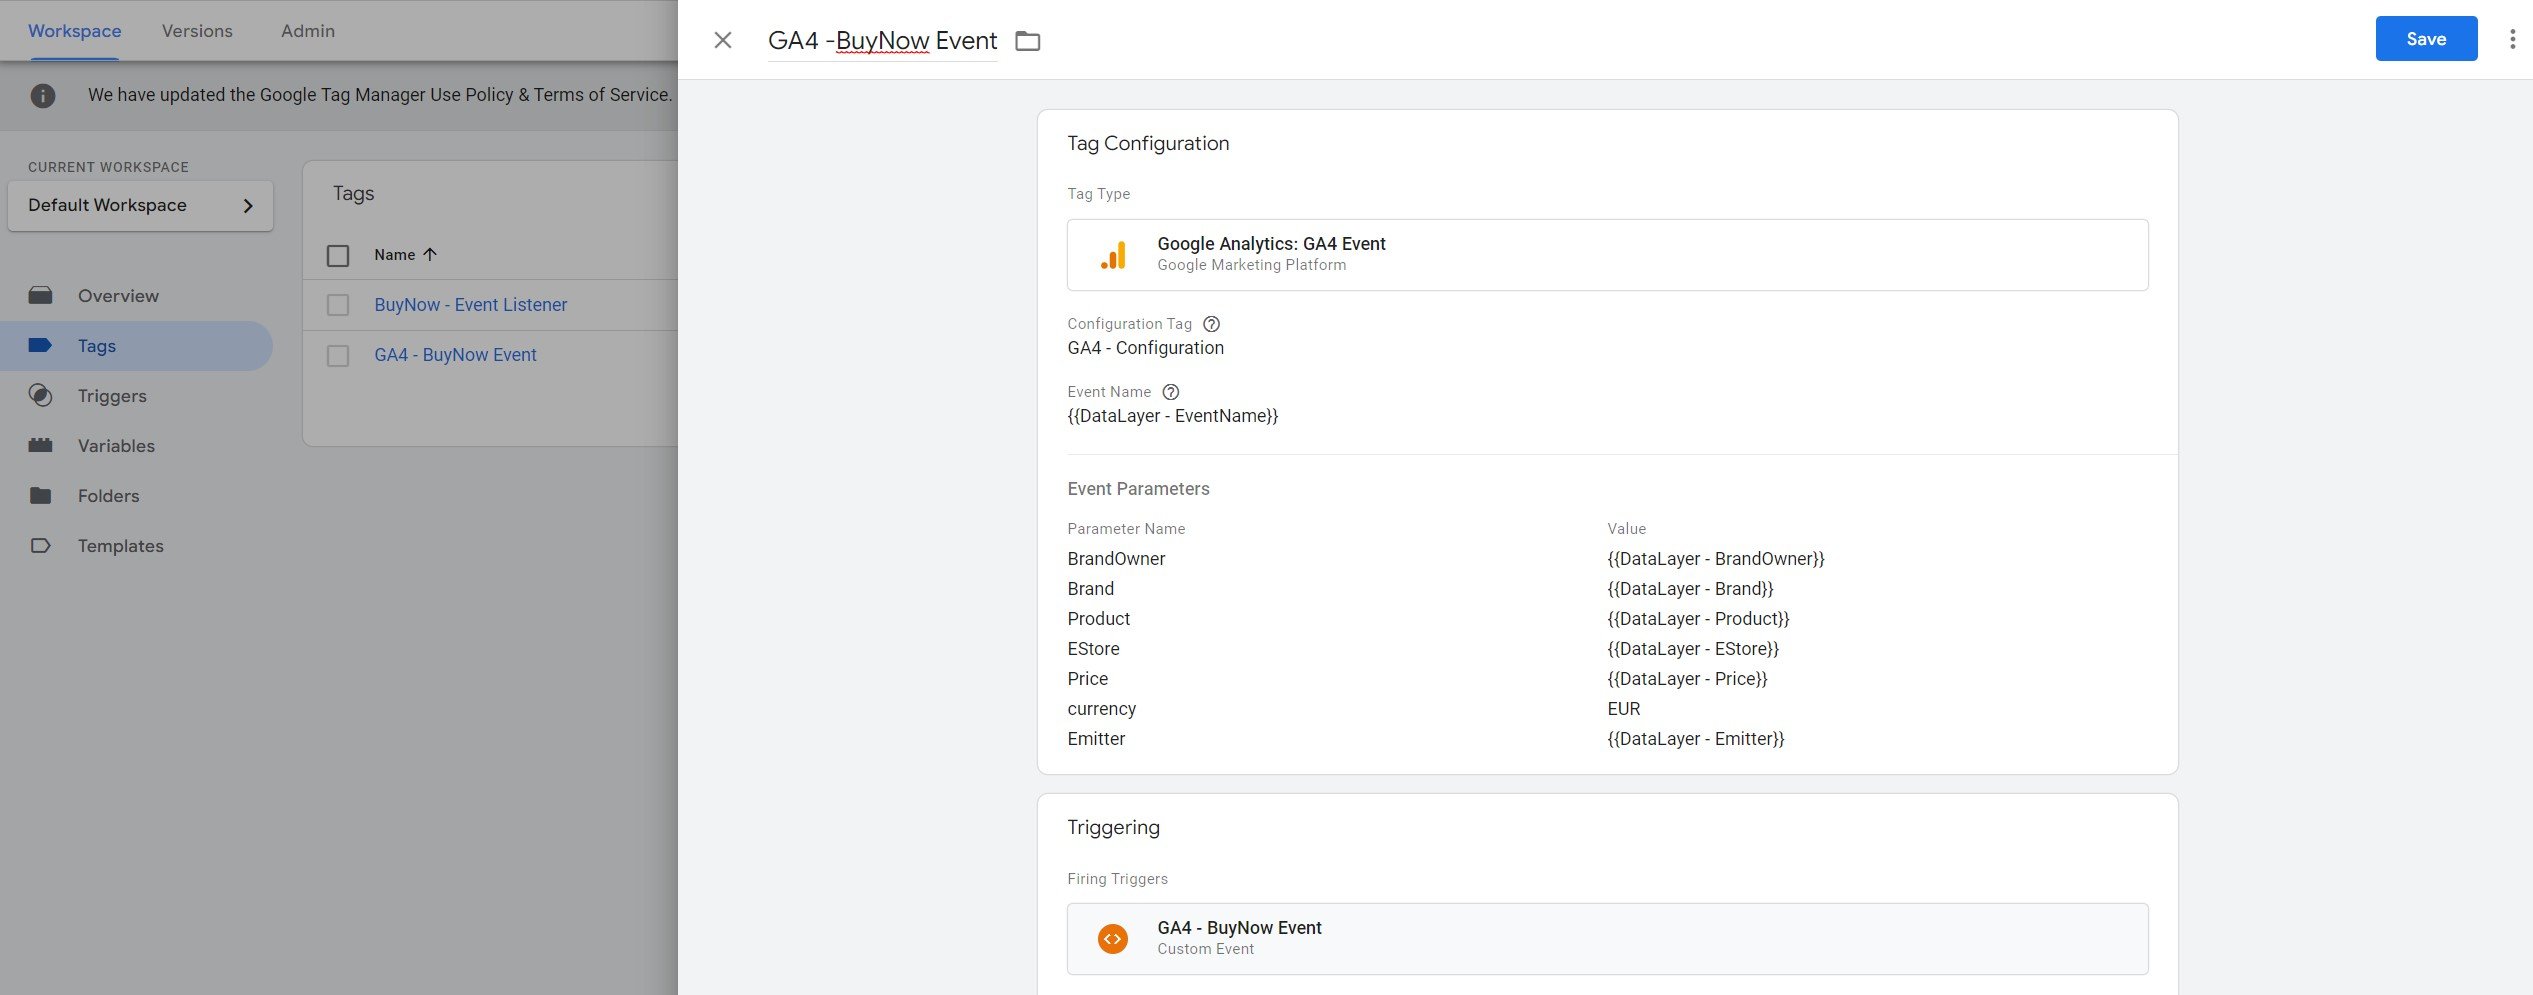Click the Triggers circular icon
Image resolution: width=2533 pixels, height=995 pixels.
[40, 395]
